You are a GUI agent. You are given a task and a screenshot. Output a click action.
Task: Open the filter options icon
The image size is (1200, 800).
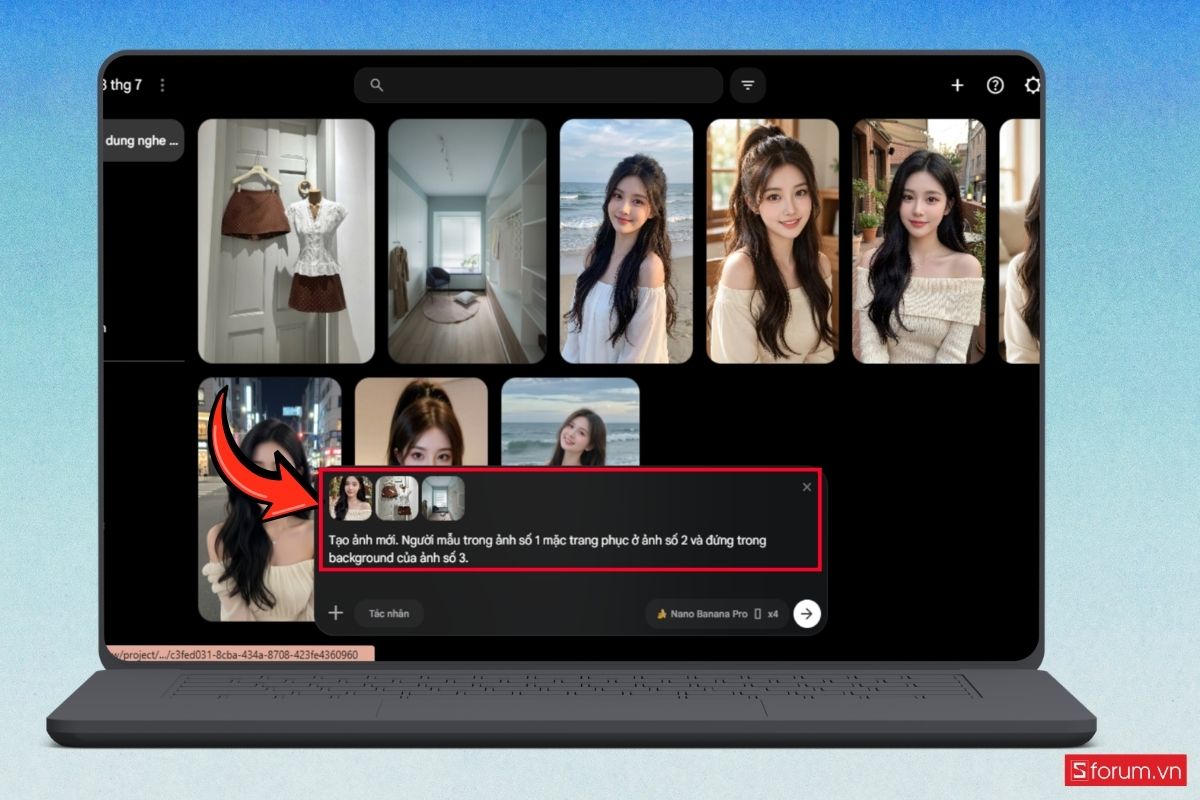747,85
